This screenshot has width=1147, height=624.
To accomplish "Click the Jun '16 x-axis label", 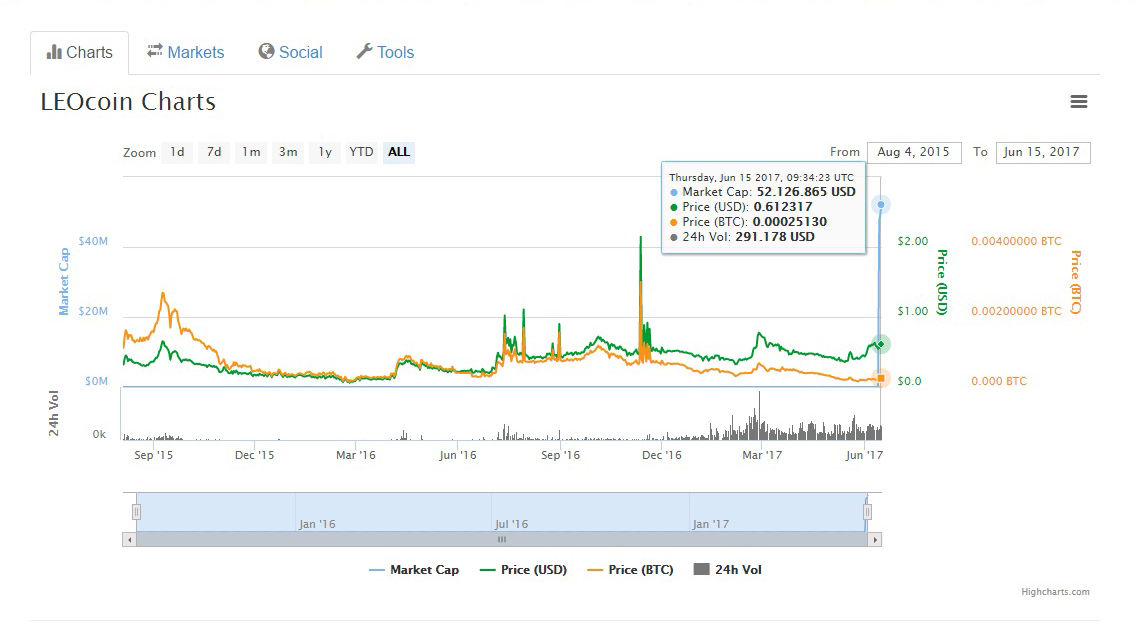I will (x=457, y=455).
